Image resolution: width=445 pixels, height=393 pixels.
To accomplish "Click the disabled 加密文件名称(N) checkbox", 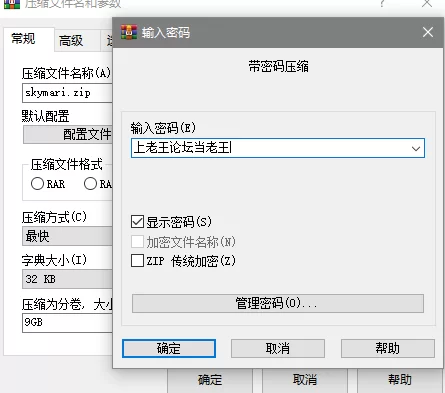I will click(x=137, y=241).
